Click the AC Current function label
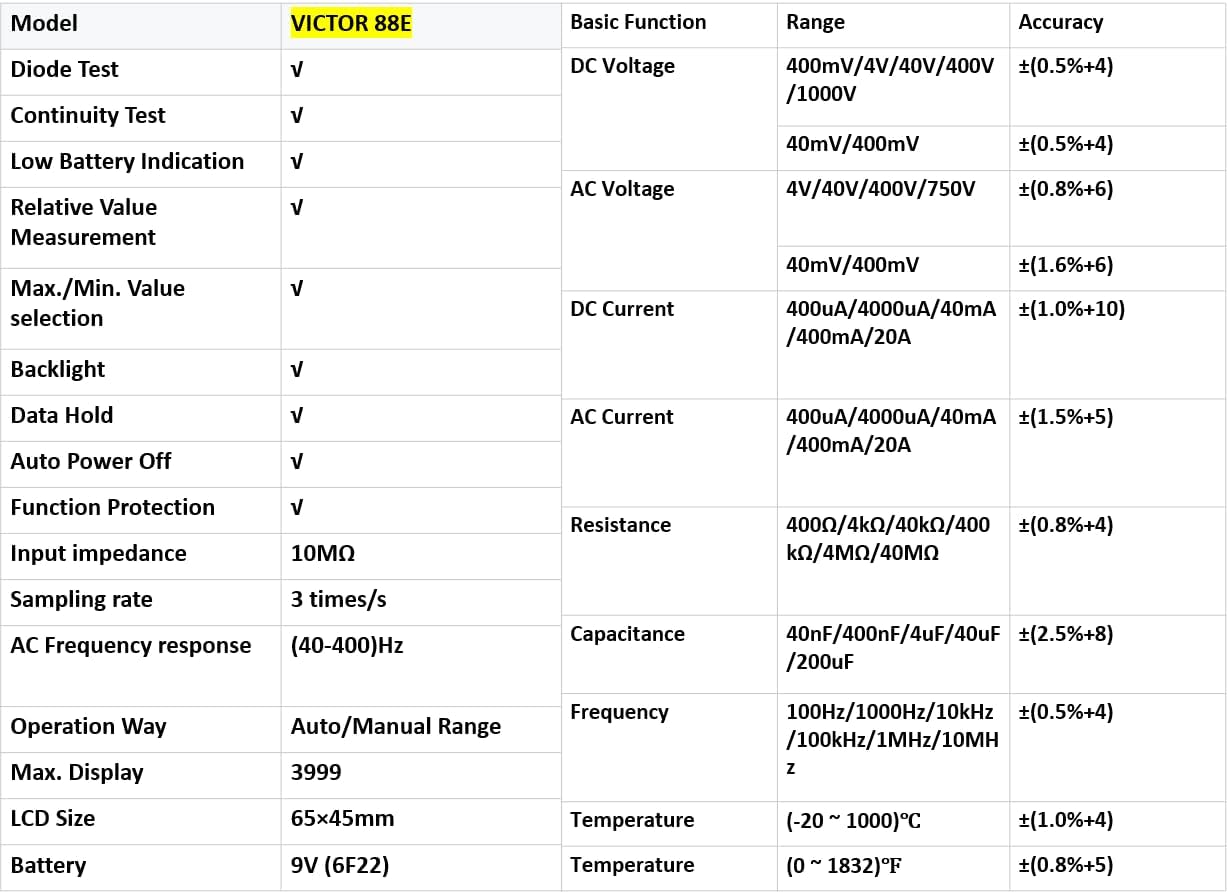 [x=622, y=418]
